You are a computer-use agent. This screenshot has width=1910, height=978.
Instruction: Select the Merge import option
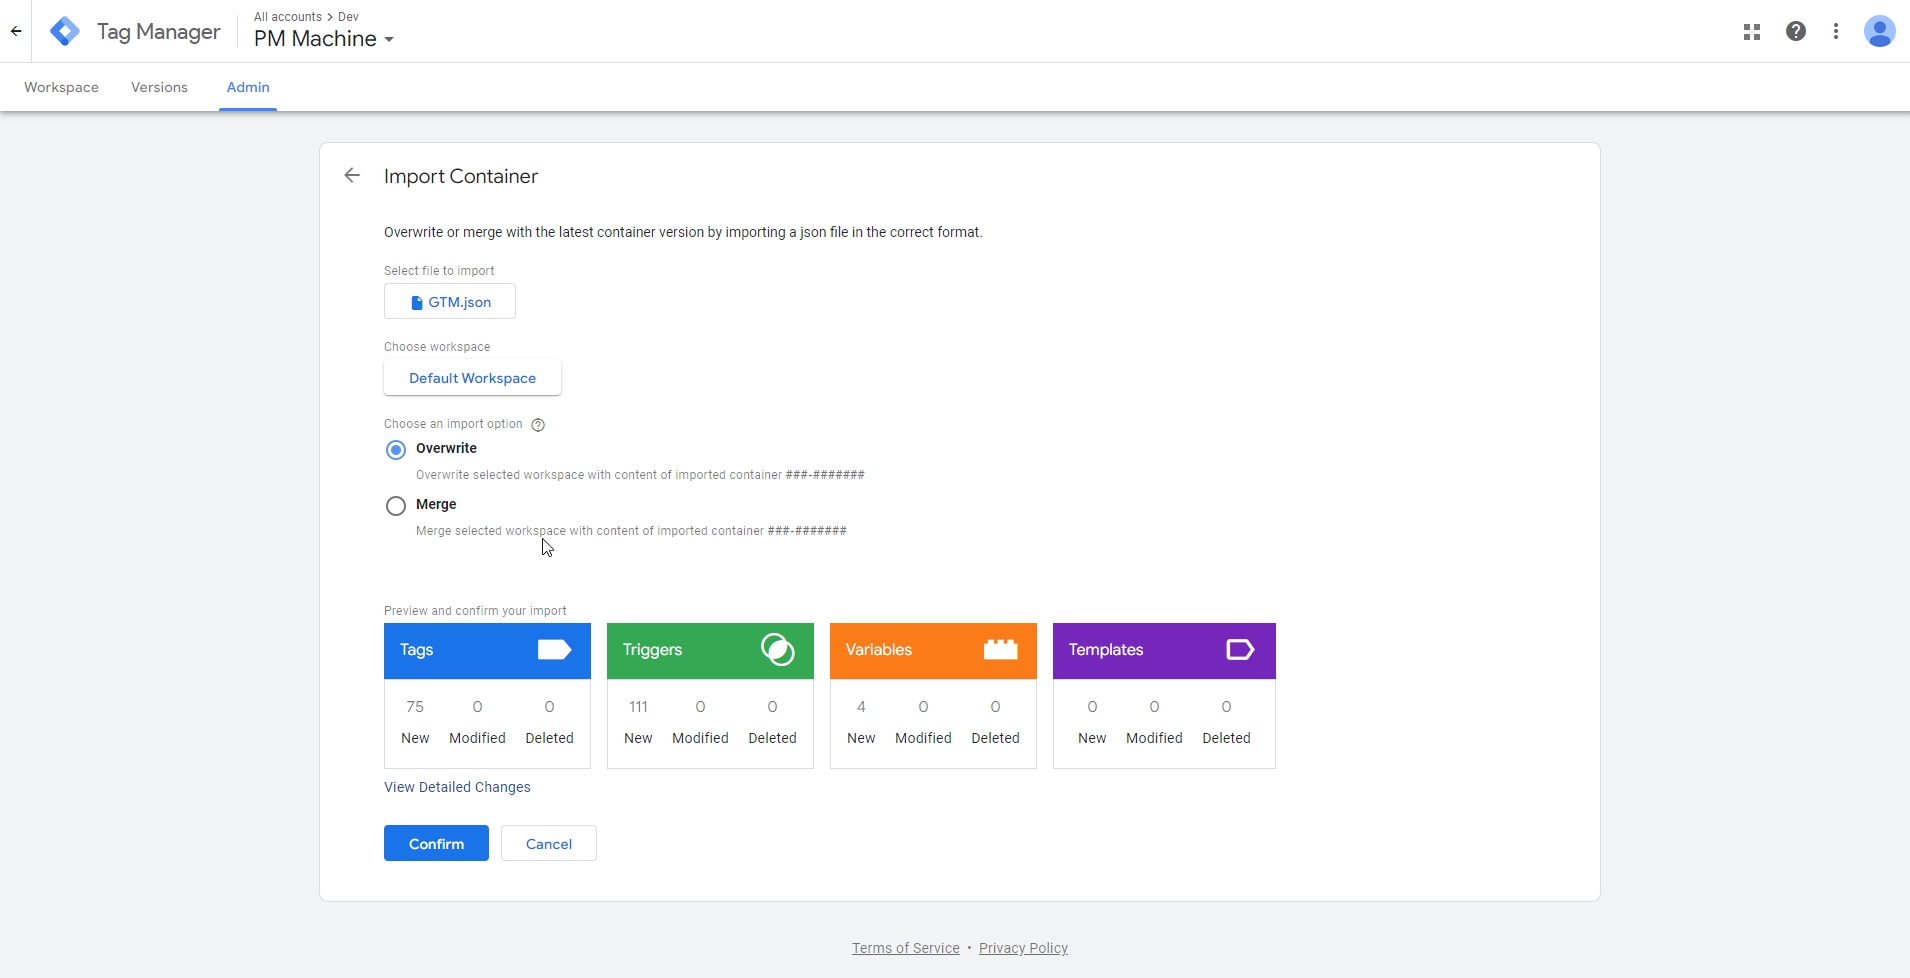pyautogui.click(x=396, y=506)
